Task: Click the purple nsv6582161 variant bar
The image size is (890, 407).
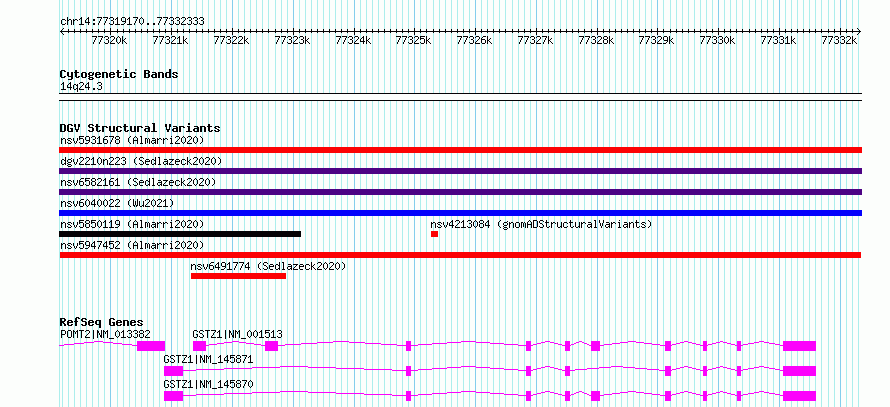Action: [461, 192]
